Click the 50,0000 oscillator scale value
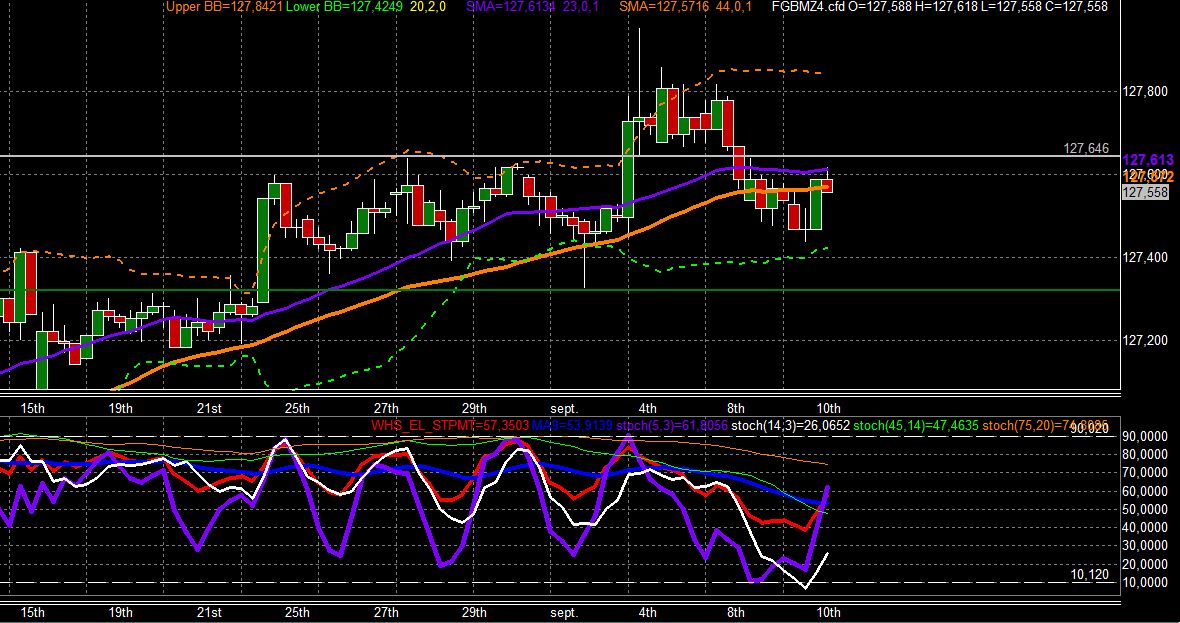 [x=1145, y=509]
